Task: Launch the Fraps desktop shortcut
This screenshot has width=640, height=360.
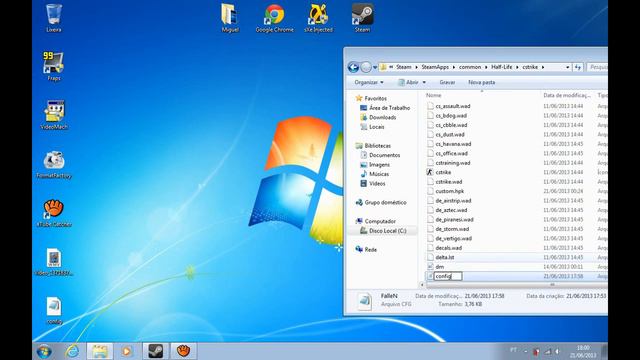Action: click(53, 66)
